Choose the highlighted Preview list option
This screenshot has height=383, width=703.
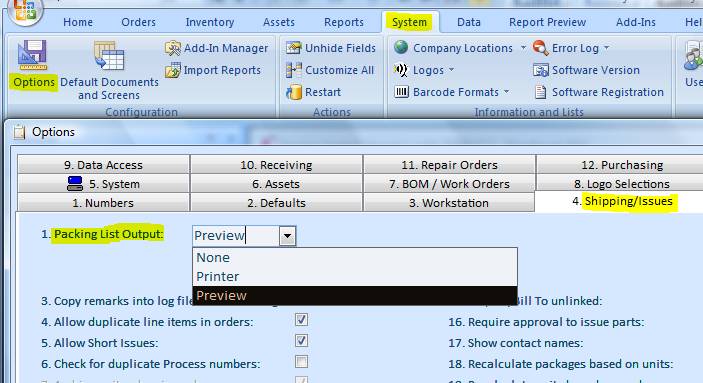click(355, 296)
